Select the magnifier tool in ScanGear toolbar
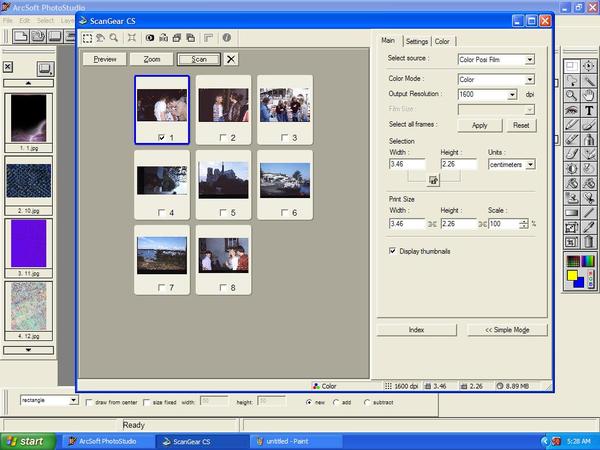600x450 pixels. [114, 38]
